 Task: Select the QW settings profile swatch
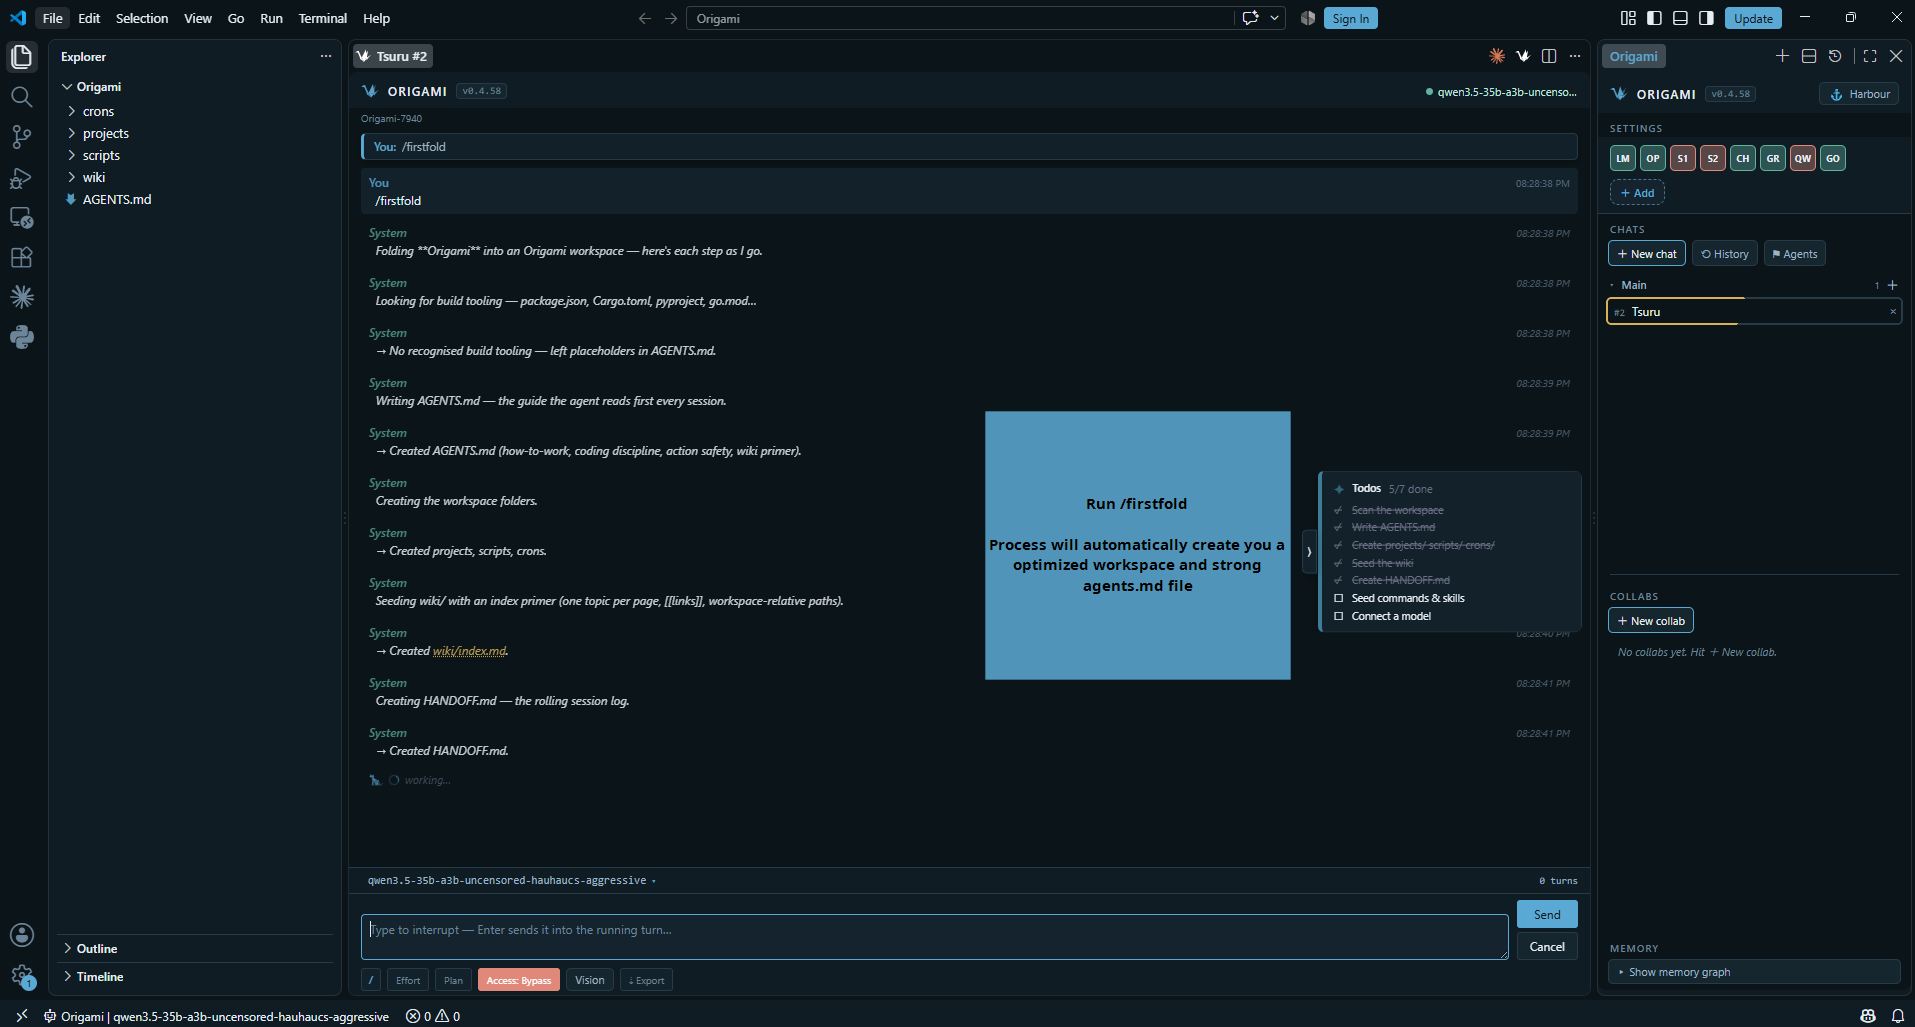click(1803, 158)
